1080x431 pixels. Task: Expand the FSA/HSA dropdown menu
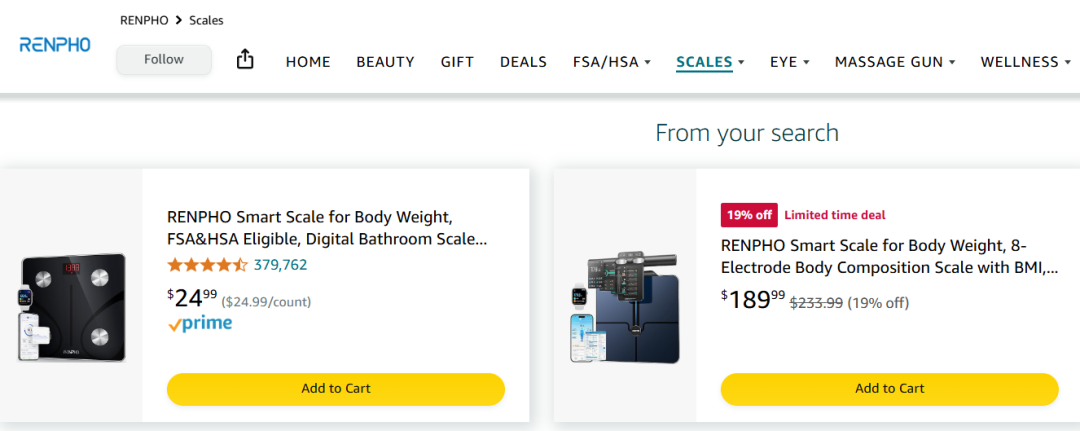pyautogui.click(x=611, y=62)
